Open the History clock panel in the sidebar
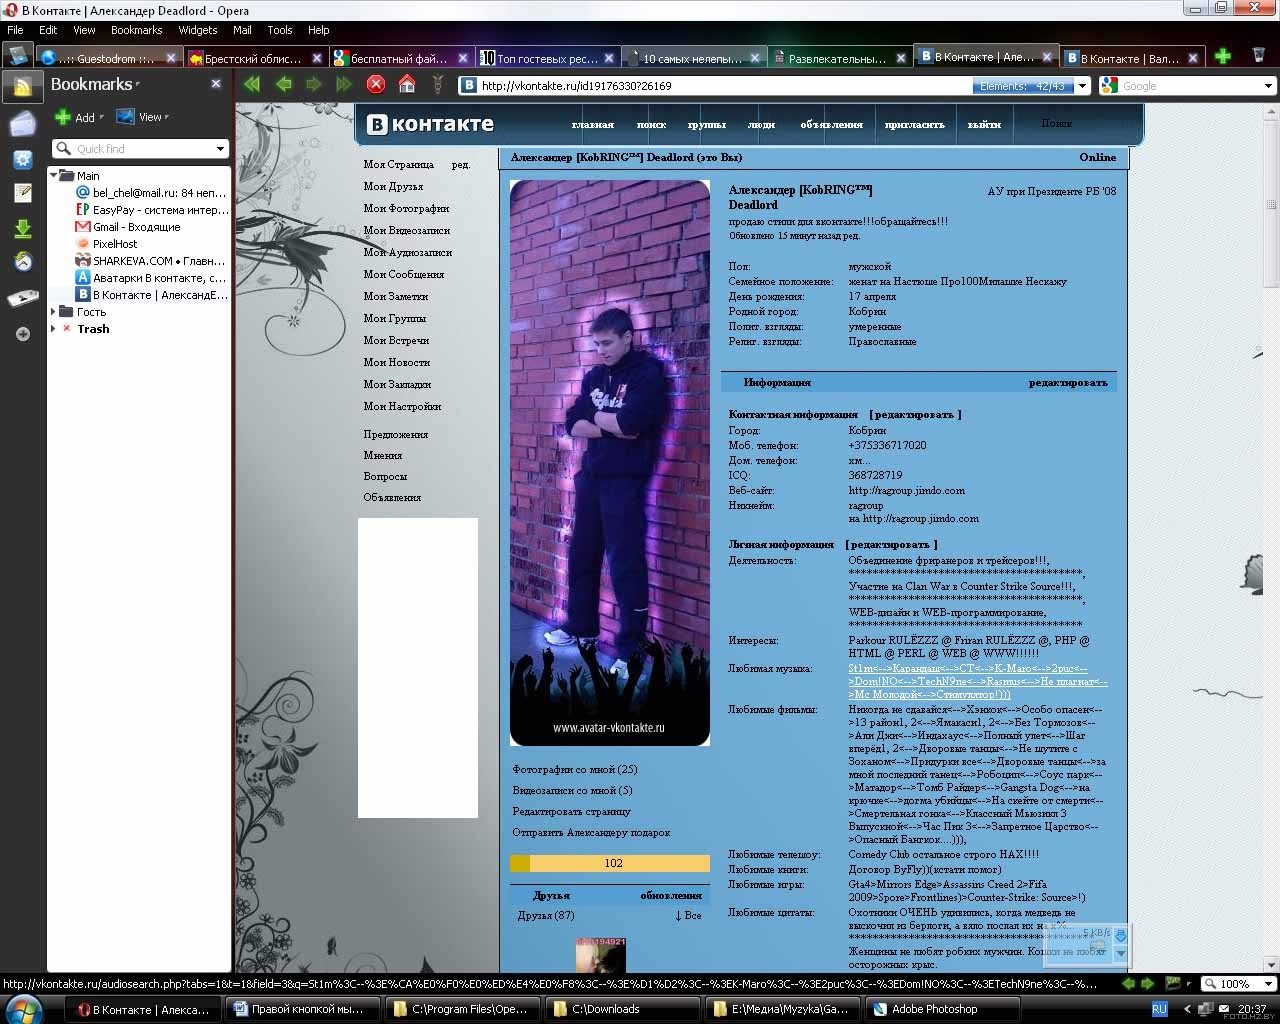 (x=22, y=262)
